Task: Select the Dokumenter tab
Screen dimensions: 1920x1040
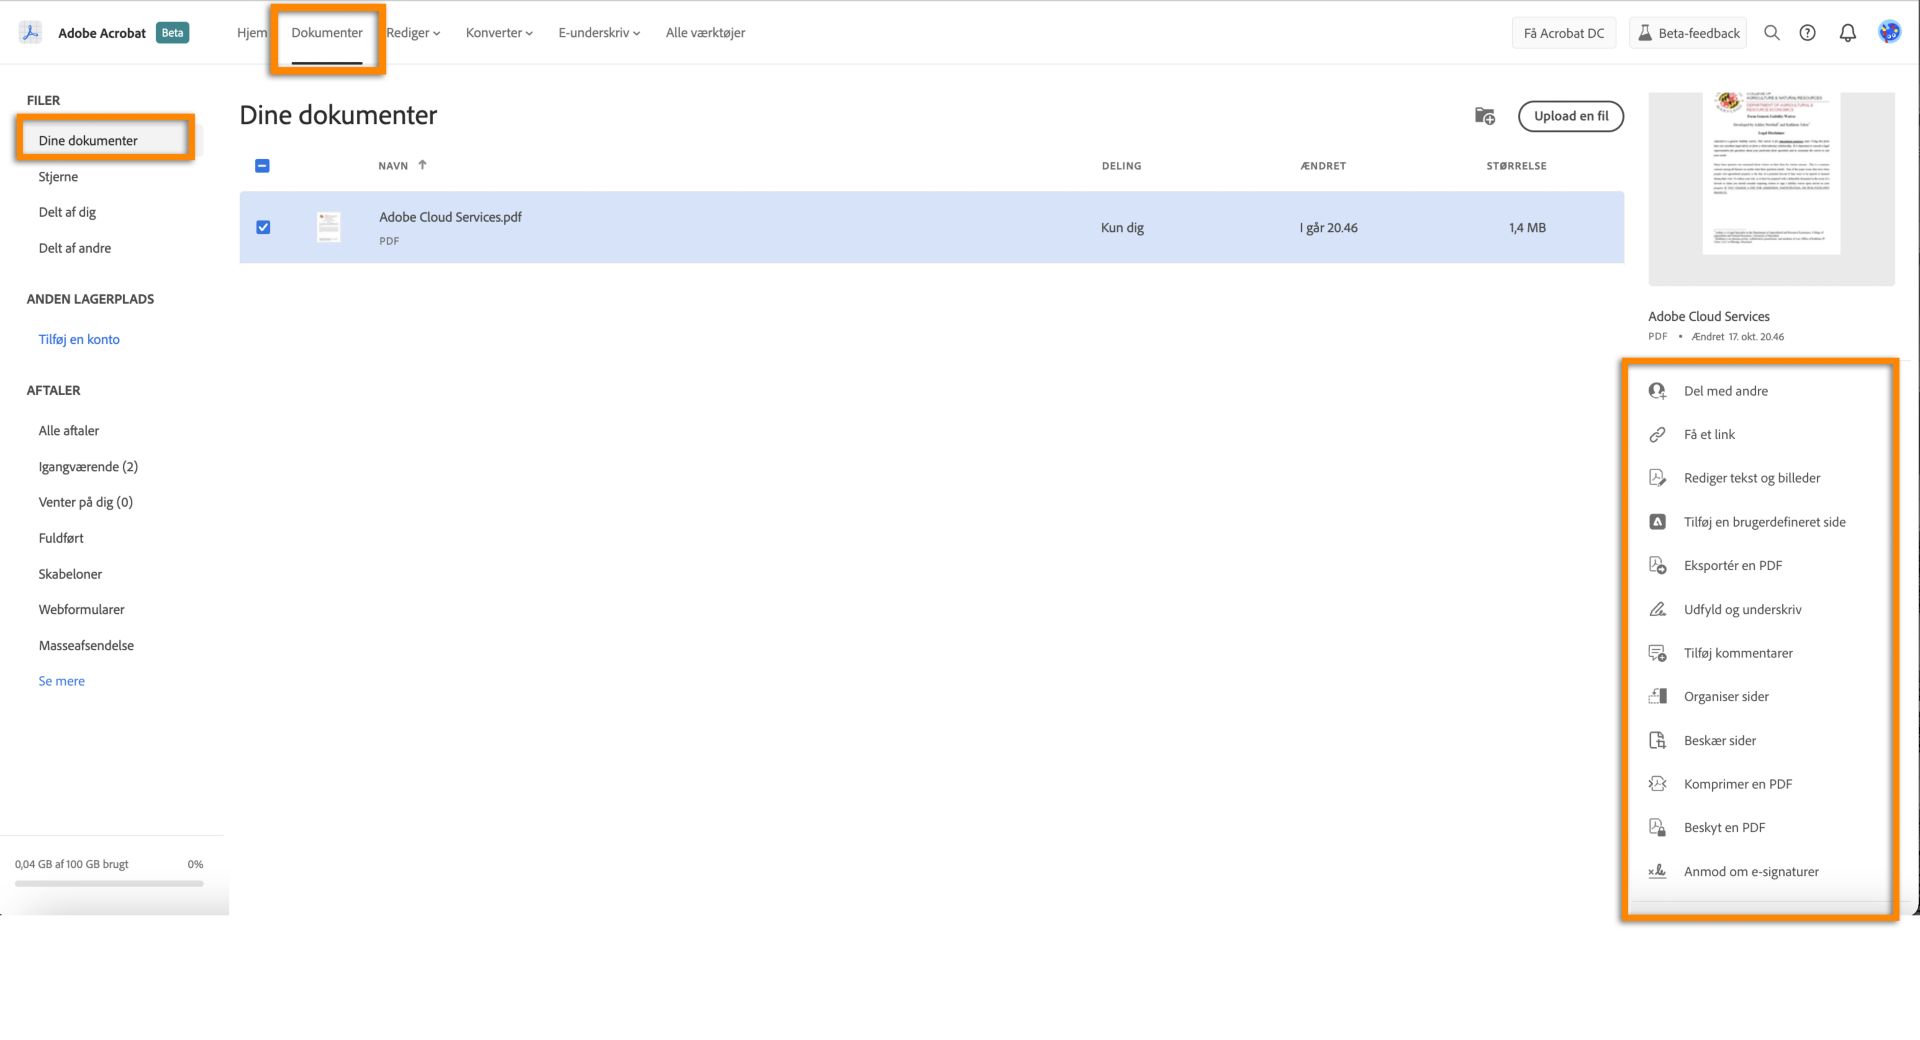Action: (327, 33)
